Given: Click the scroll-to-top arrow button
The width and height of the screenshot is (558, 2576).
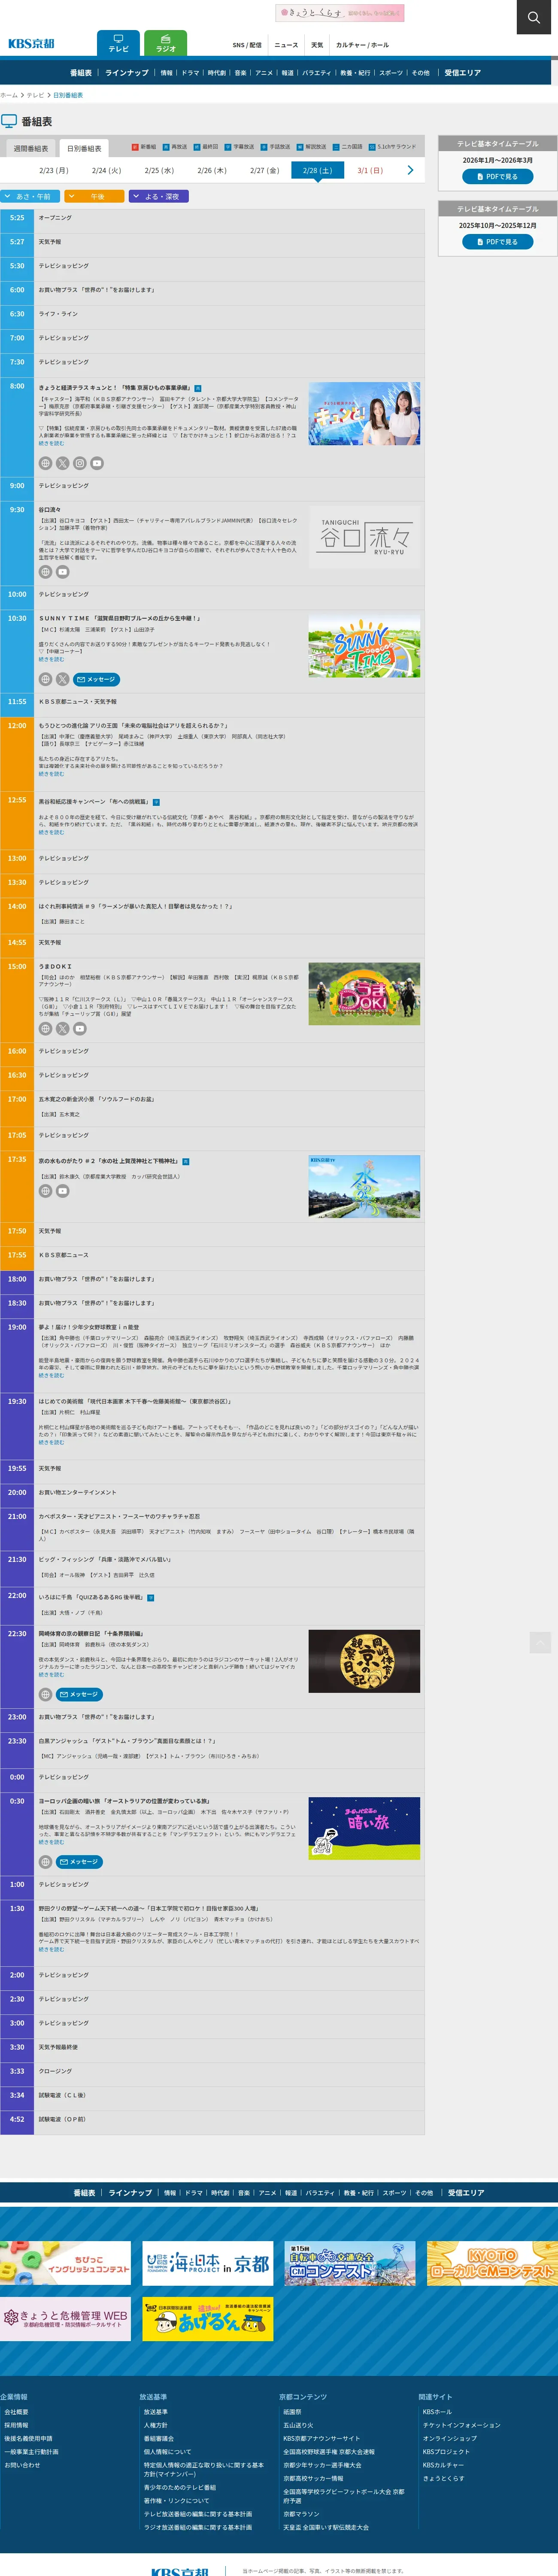Looking at the screenshot, I should tap(540, 1642).
